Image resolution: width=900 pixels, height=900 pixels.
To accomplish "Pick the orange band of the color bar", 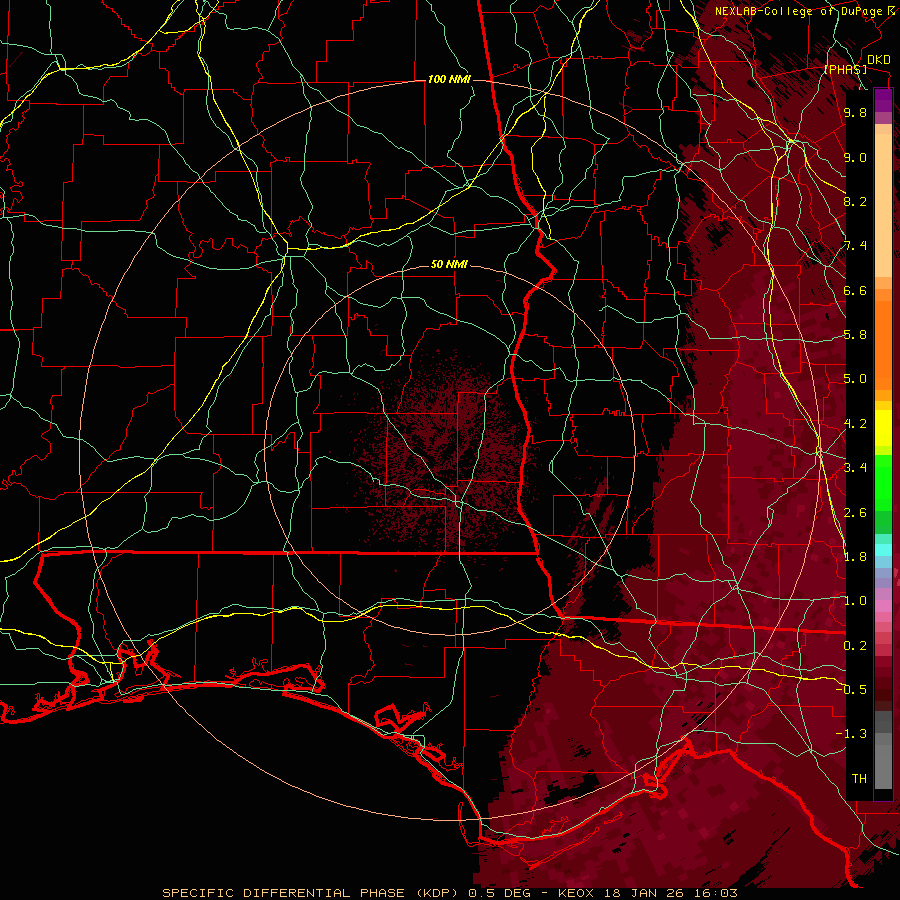I will [883, 344].
